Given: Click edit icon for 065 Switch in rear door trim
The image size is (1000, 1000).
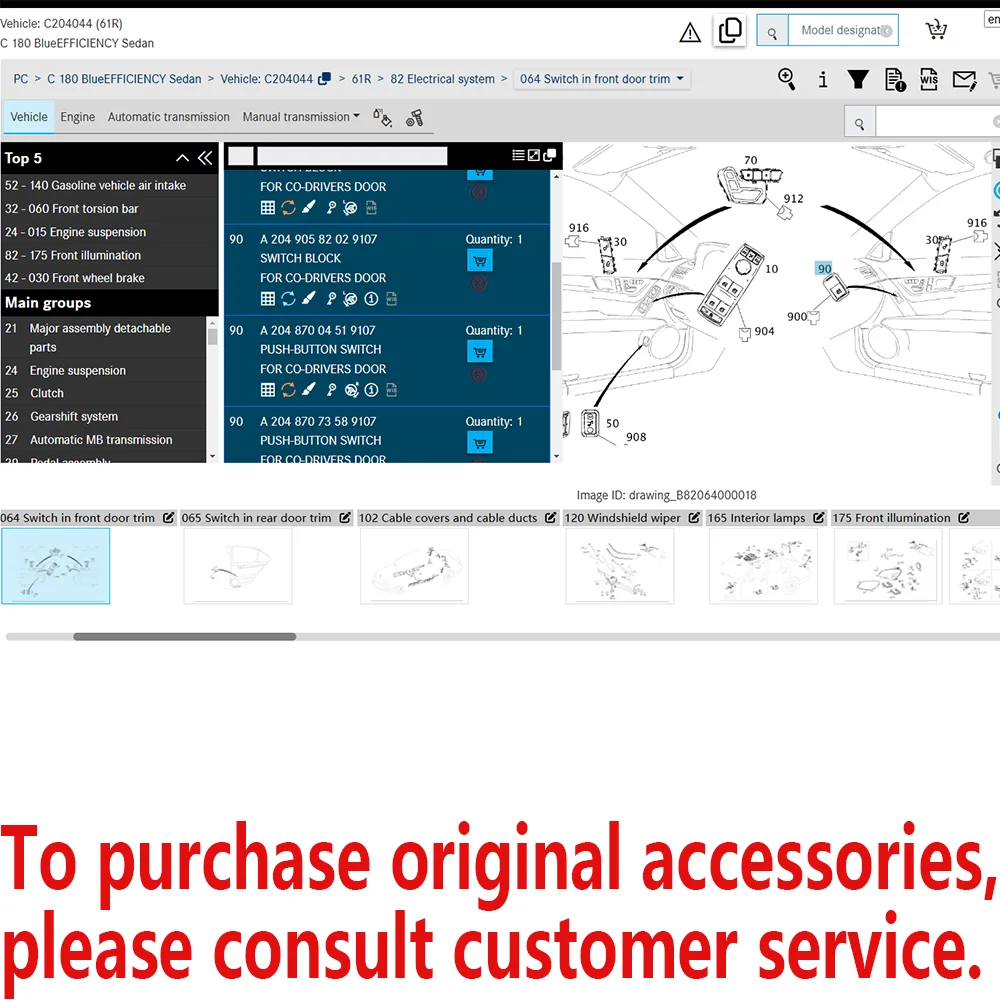Looking at the screenshot, I should click(345, 518).
